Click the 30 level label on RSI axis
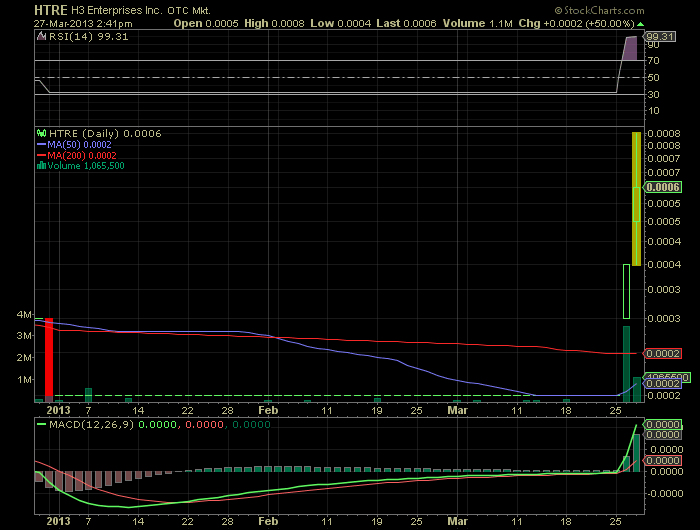This screenshot has height=530, width=700. (653, 94)
